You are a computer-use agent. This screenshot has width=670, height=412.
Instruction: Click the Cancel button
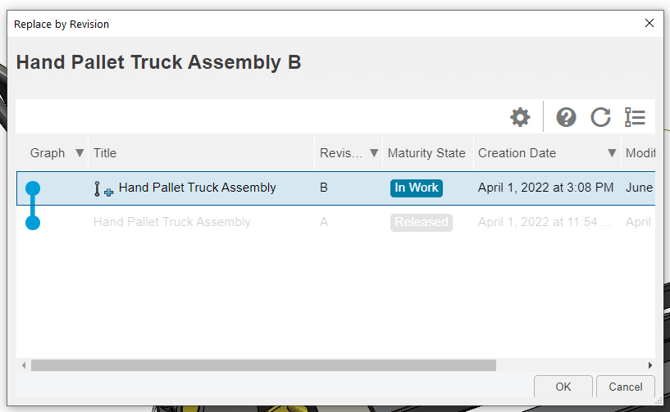[626, 387]
